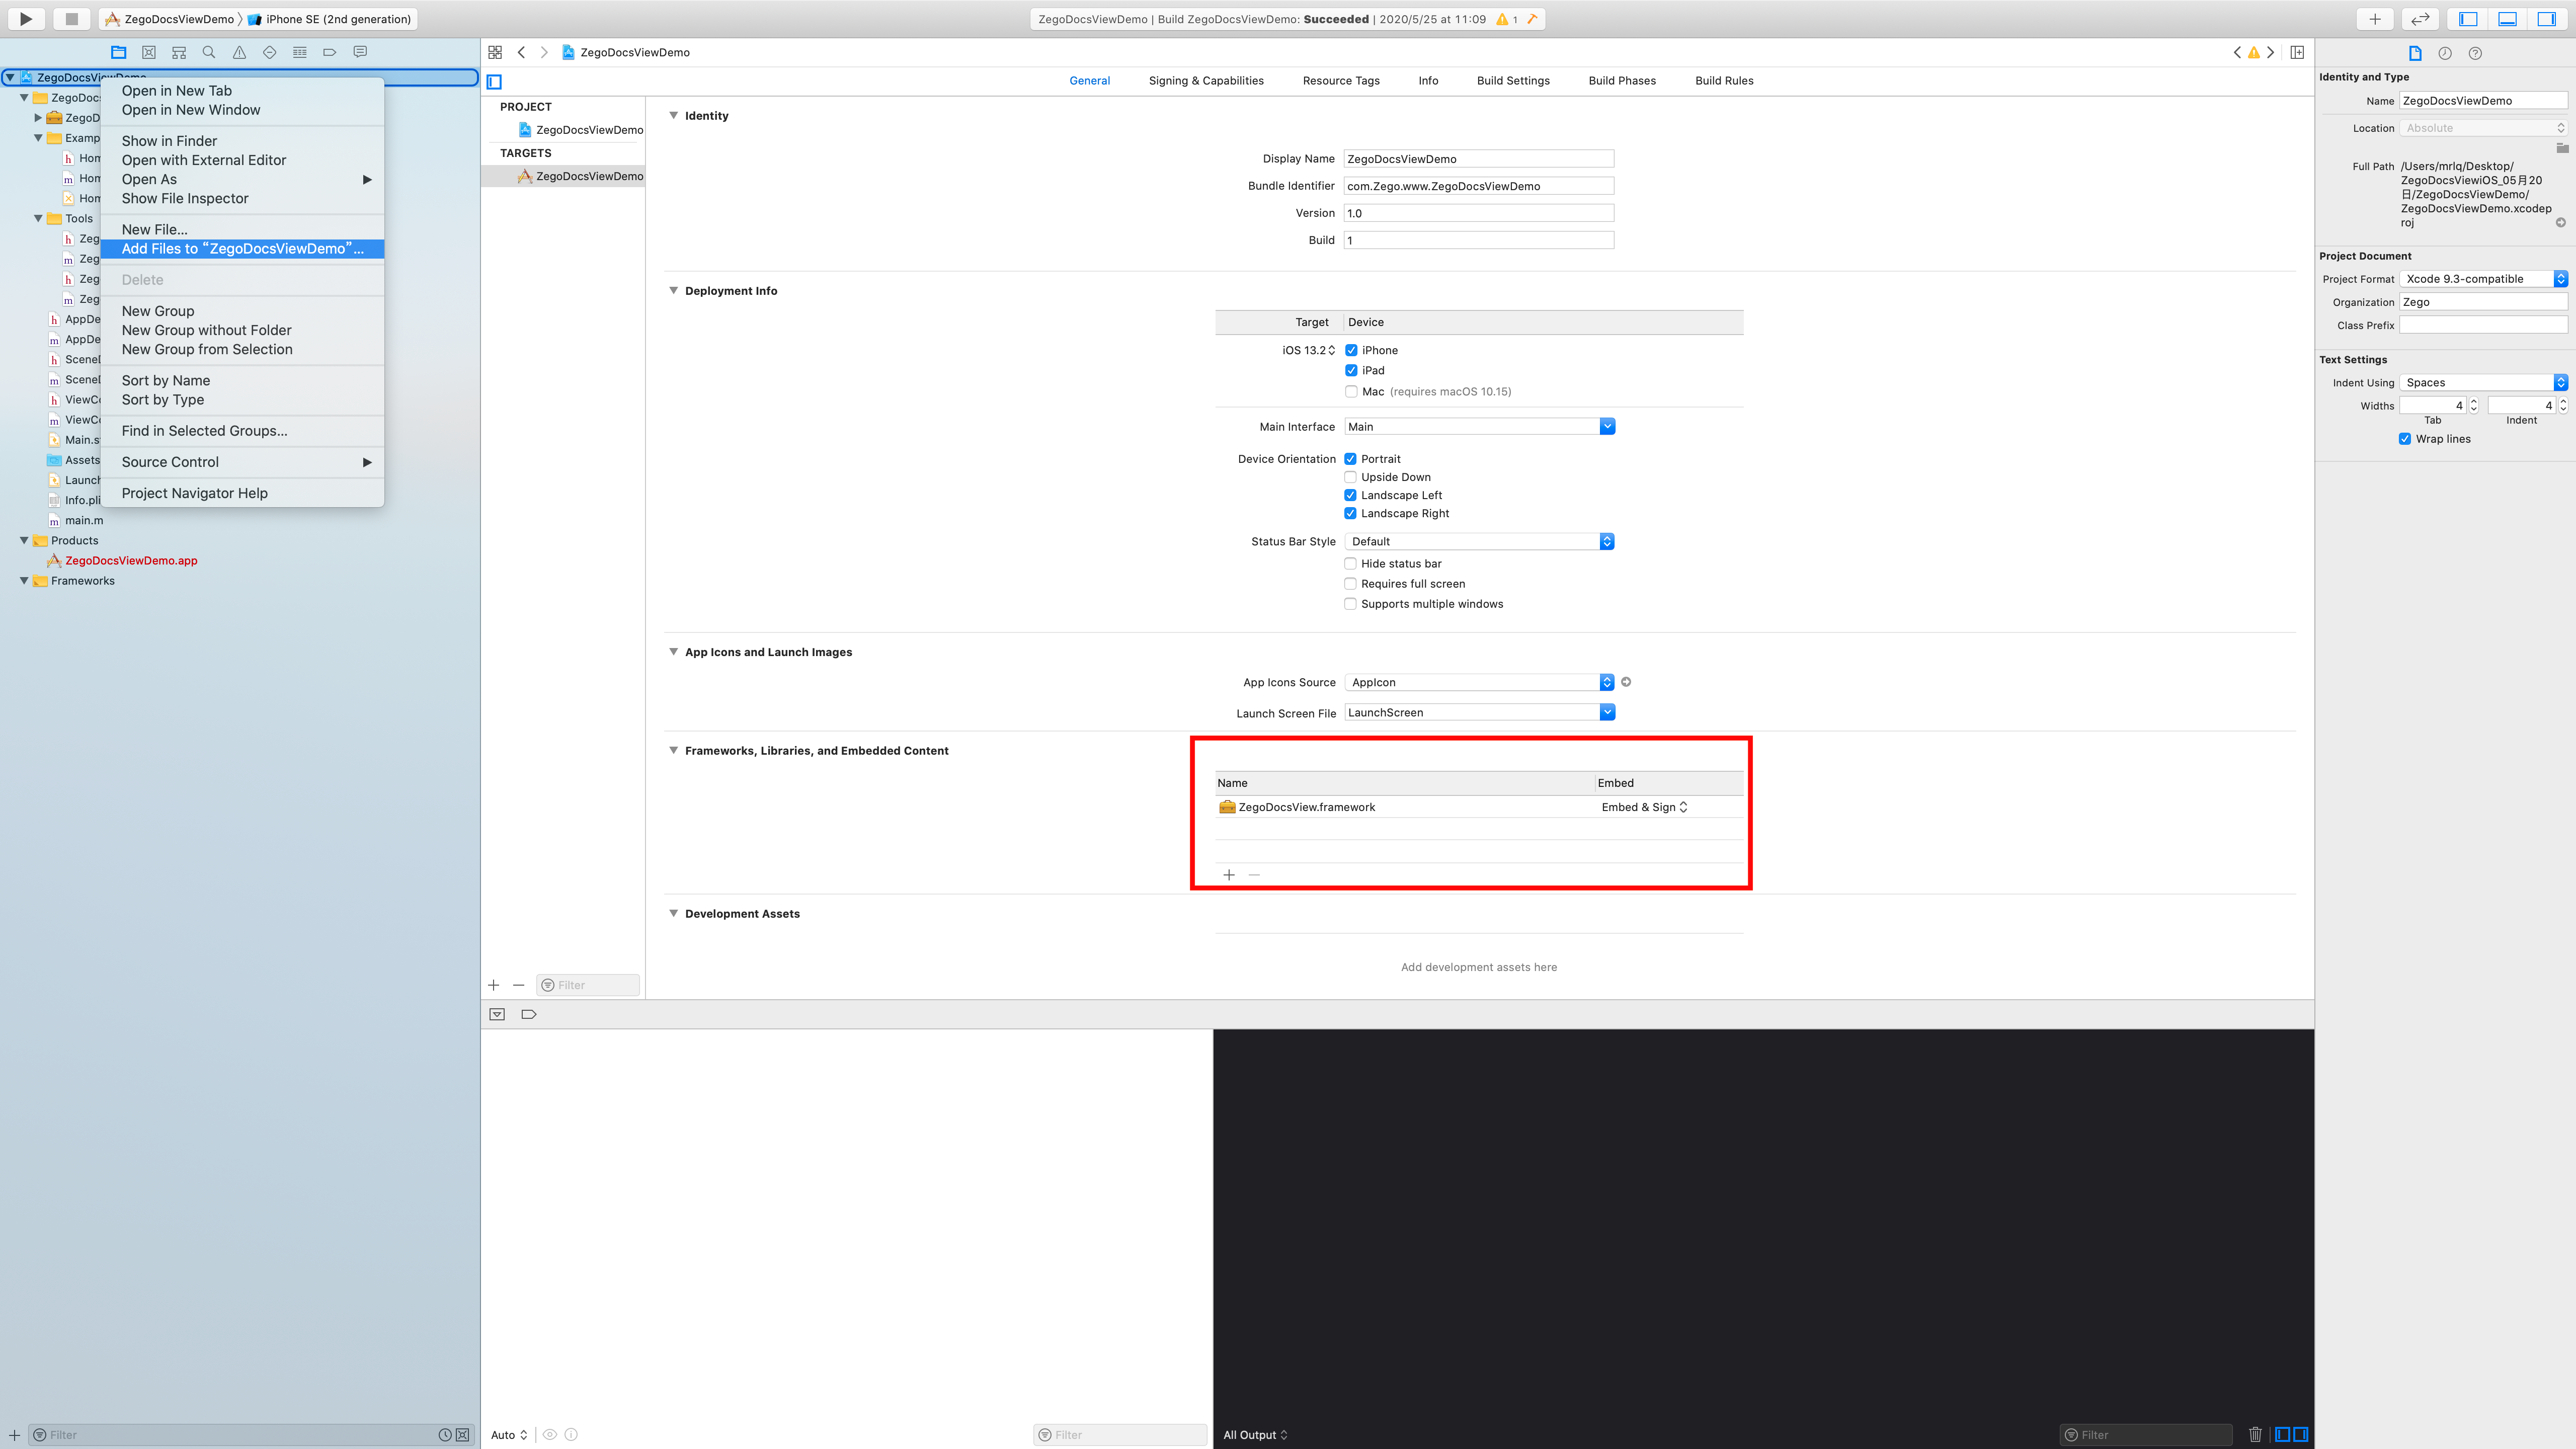
Task: Open the Find navigator
Action: pos(209,52)
